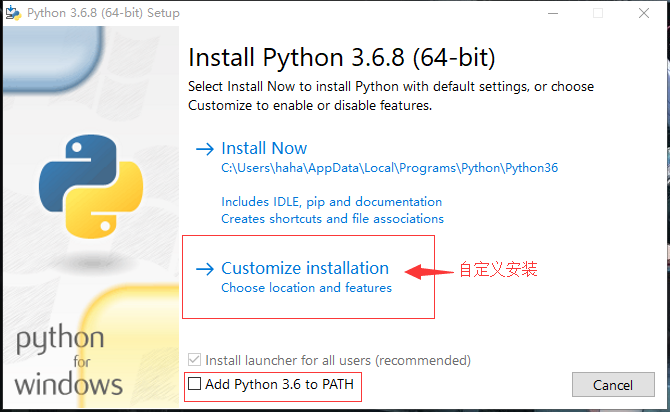Open Customize installation option
The width and height of the screenshot is (670, 412).
click(x=305, y=268)
